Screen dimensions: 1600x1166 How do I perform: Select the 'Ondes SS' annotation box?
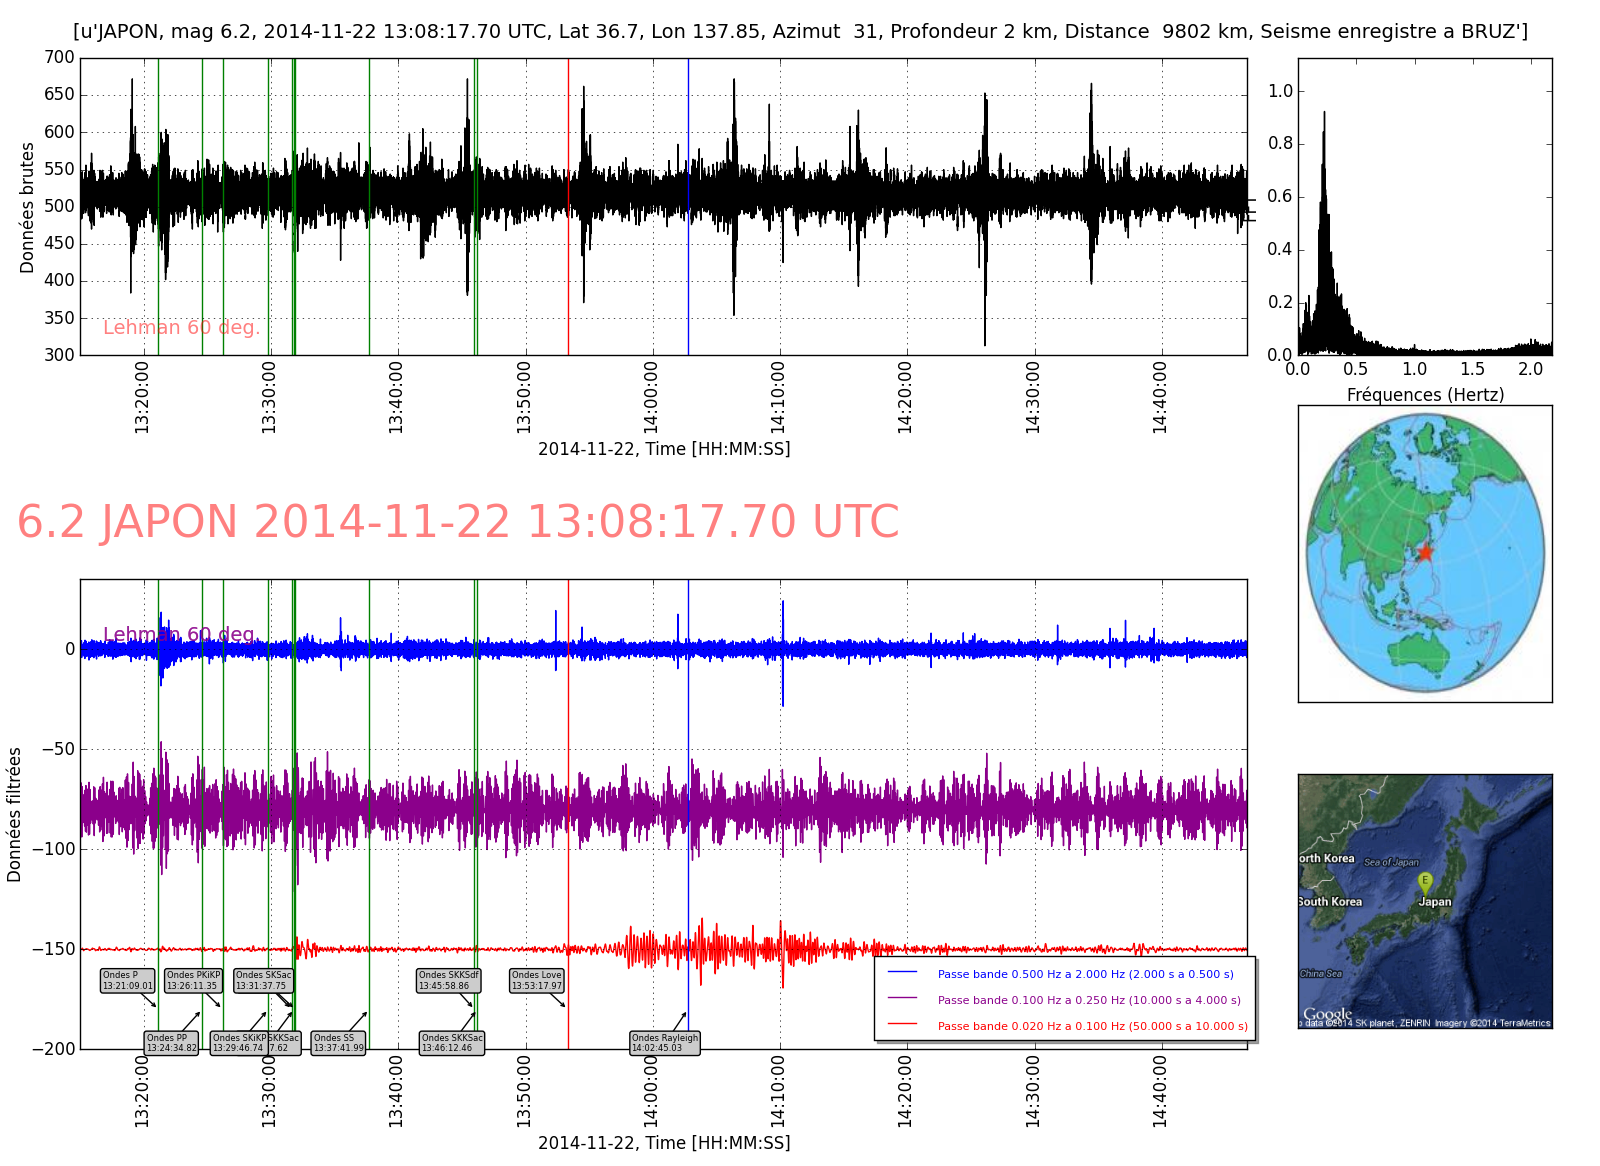[339, 1043]
